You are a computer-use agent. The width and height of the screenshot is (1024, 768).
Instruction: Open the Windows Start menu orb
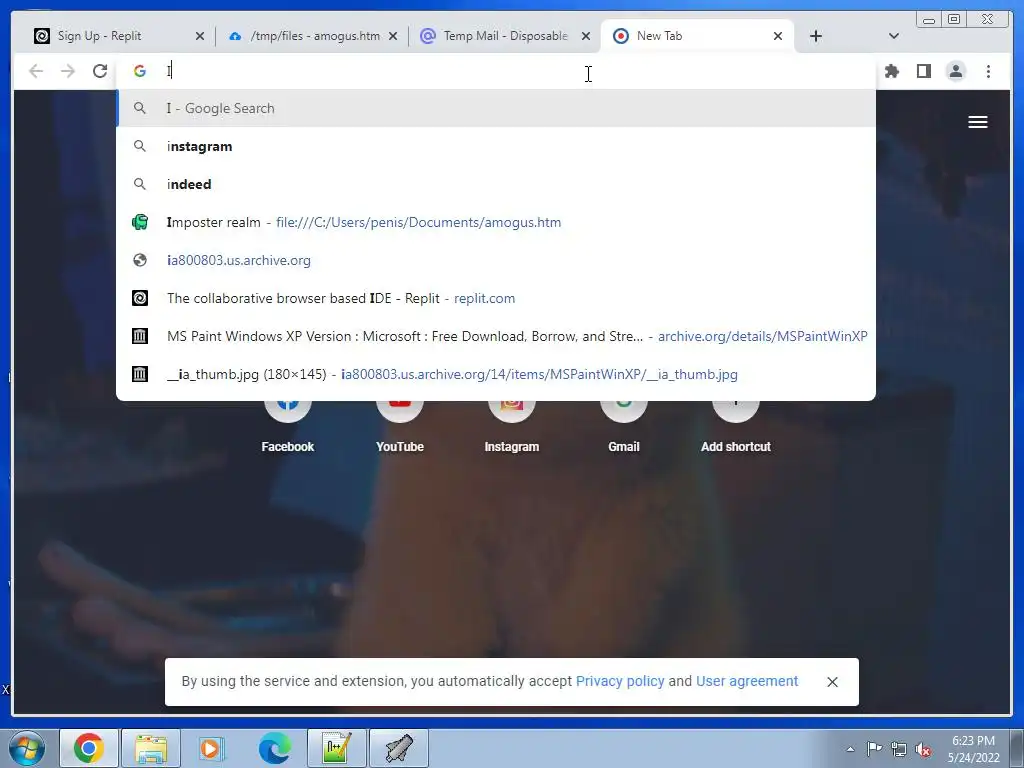27,748
